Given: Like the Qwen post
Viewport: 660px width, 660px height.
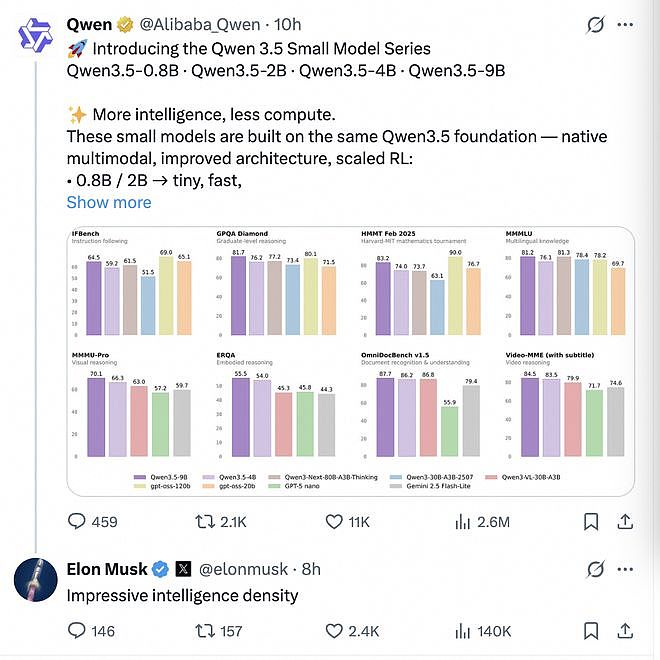Looking at the screenshot, I should pyautogui.click(x=347, y=522).
